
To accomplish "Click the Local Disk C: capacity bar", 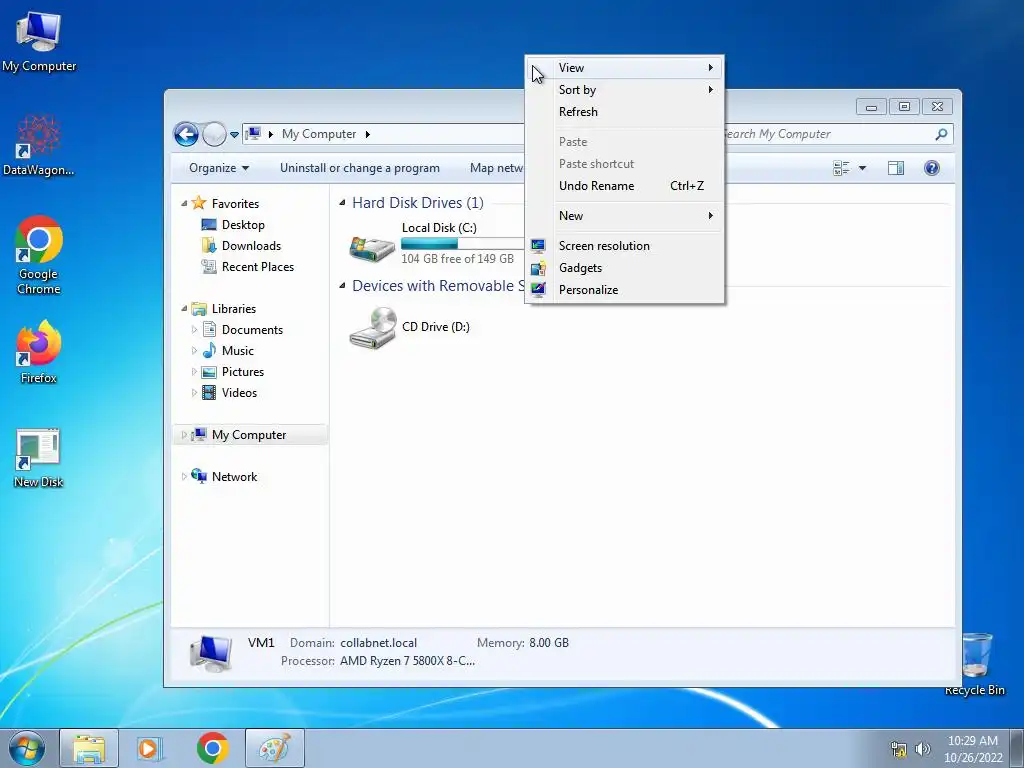I will 462,244.
